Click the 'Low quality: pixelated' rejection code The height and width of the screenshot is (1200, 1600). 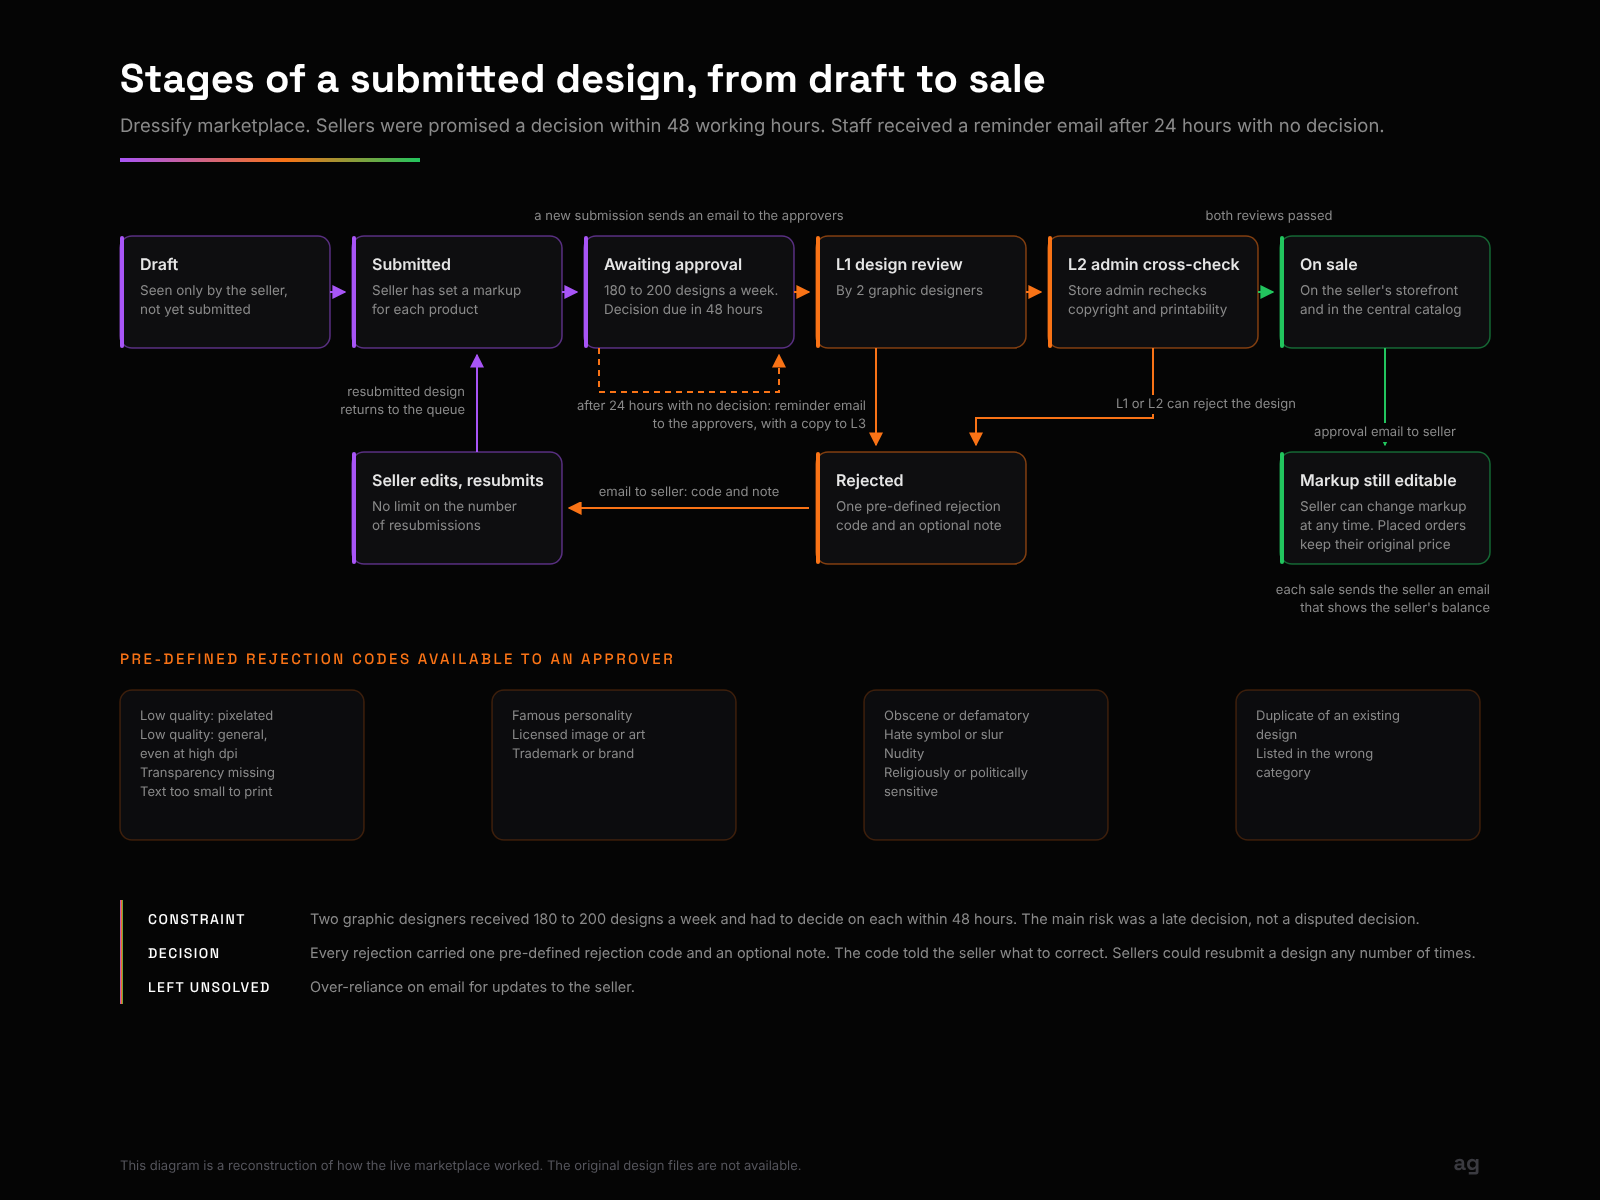pos(206,715)
